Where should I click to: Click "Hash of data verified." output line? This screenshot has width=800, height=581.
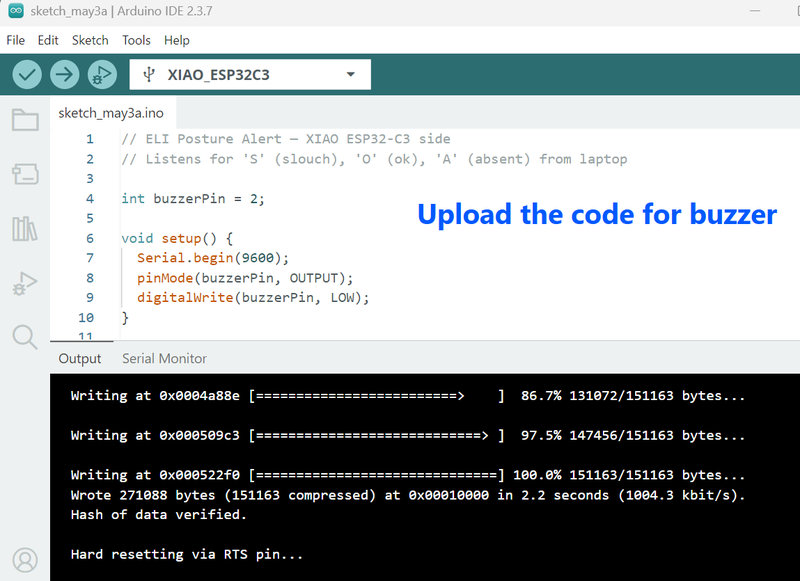(x=159, y=515)
